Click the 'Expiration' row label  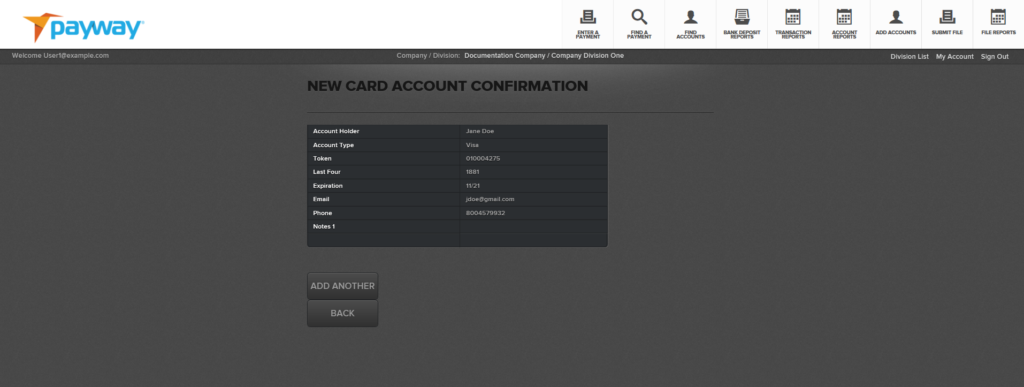[328, 186]
